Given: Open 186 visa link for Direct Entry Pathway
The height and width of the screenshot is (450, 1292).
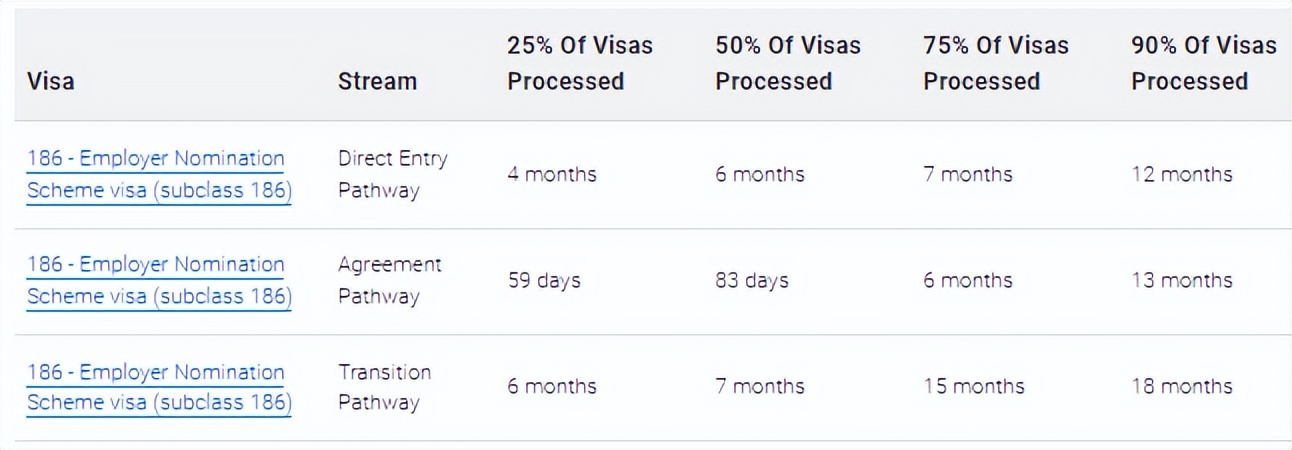Looking at the screenshot, I should [159, 174].
